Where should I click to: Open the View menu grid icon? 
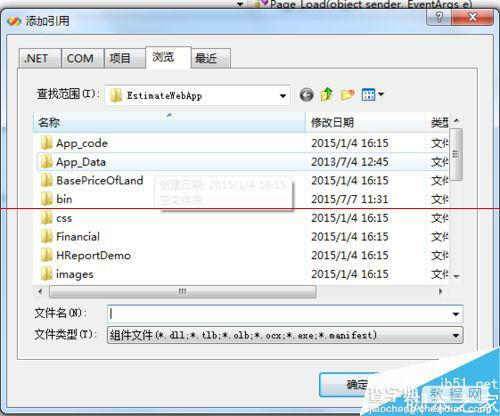coord(368,95)
